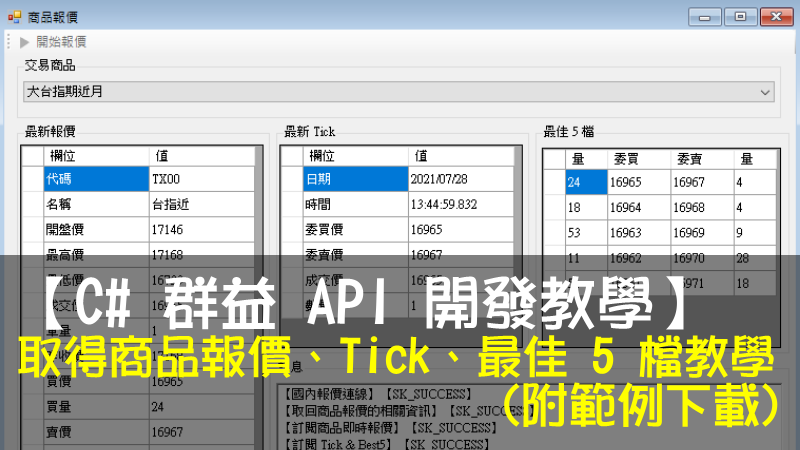800x450 pixels.
Task: Click the 16969 ask cell
Action: pyautogui.click(x=702, y=233)
